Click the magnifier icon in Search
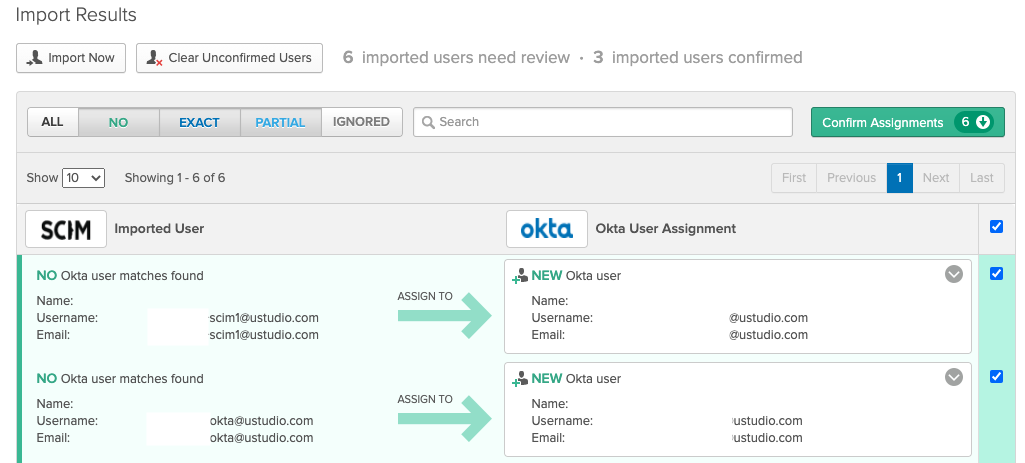This screenshot has height=463, width=1025. coord(428,122)
